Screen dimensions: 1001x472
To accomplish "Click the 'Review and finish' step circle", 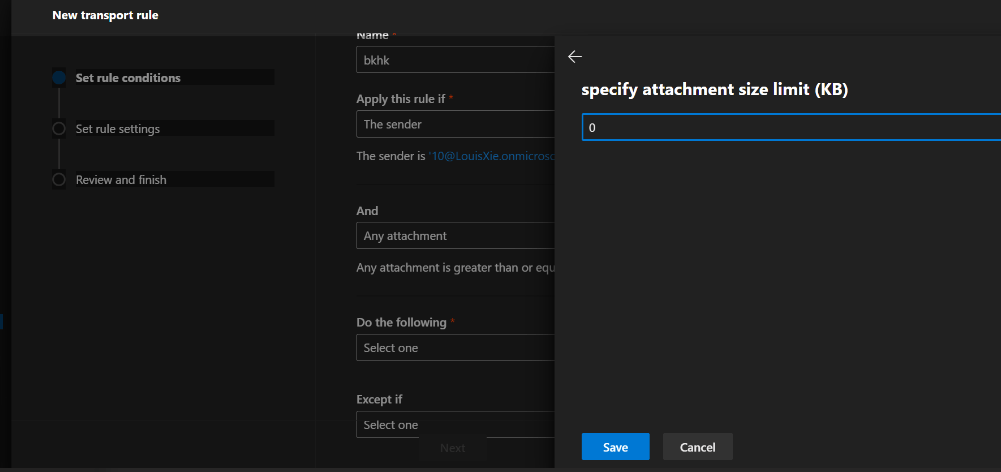I will [x=59, y=180].
